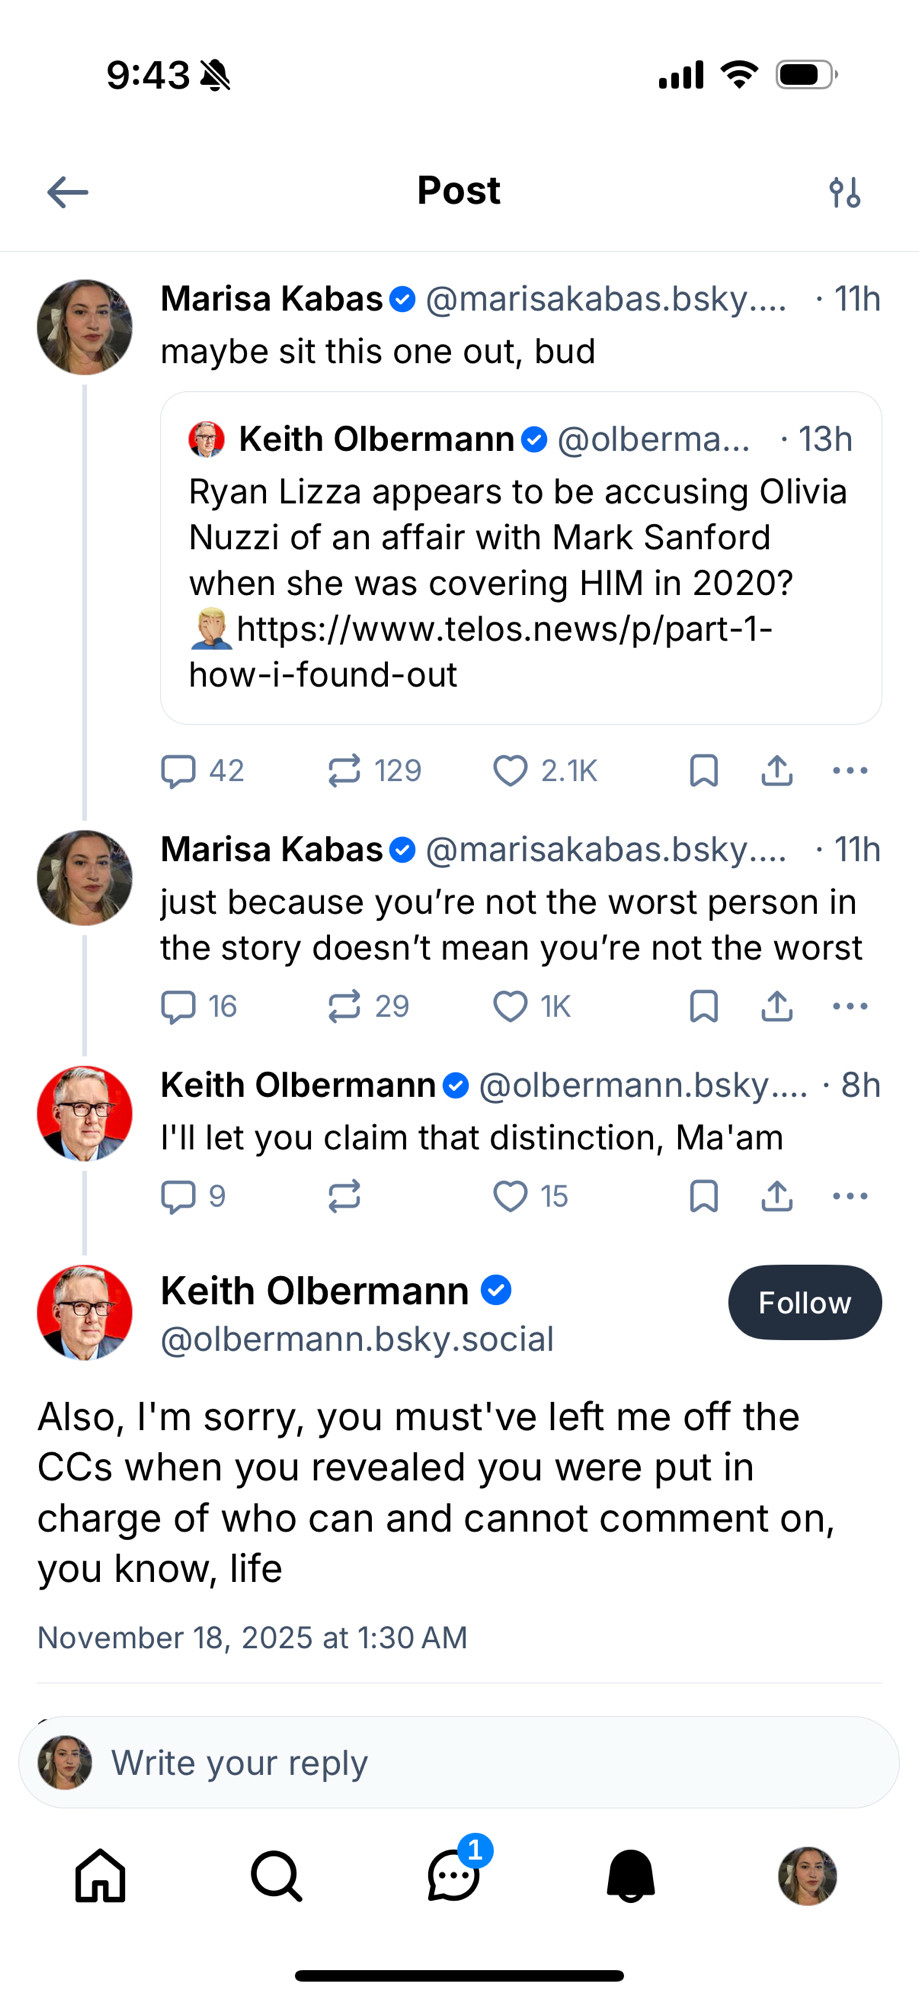Open more options on post with 16 replies
Image resolution: width=919 pixels, height=2000 pixels.
(x=850, y=1006)
